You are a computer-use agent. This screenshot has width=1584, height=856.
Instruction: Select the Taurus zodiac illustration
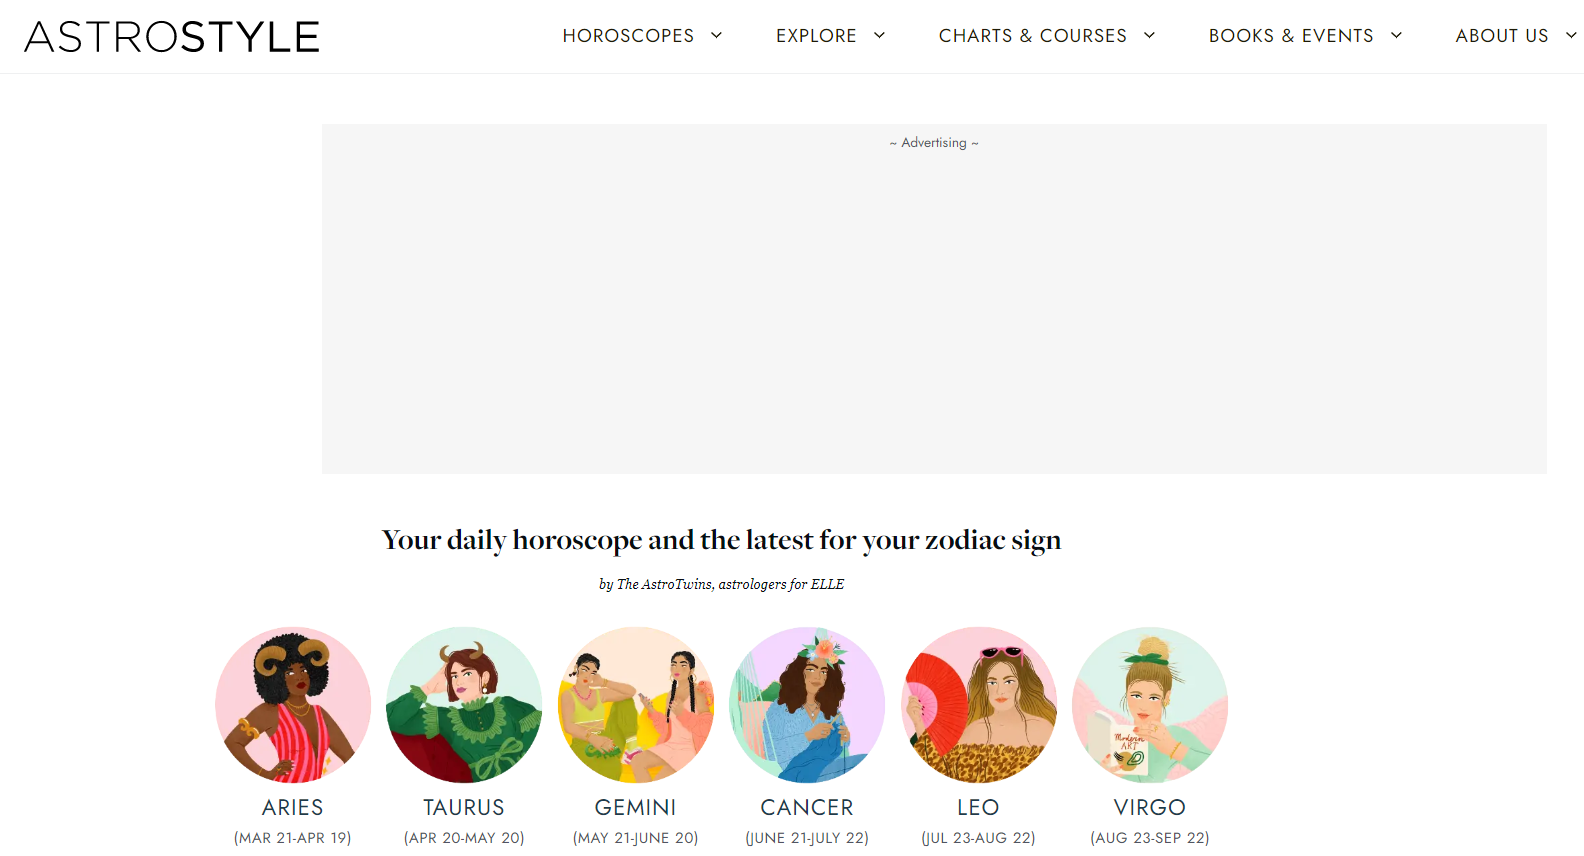(464, 705)
